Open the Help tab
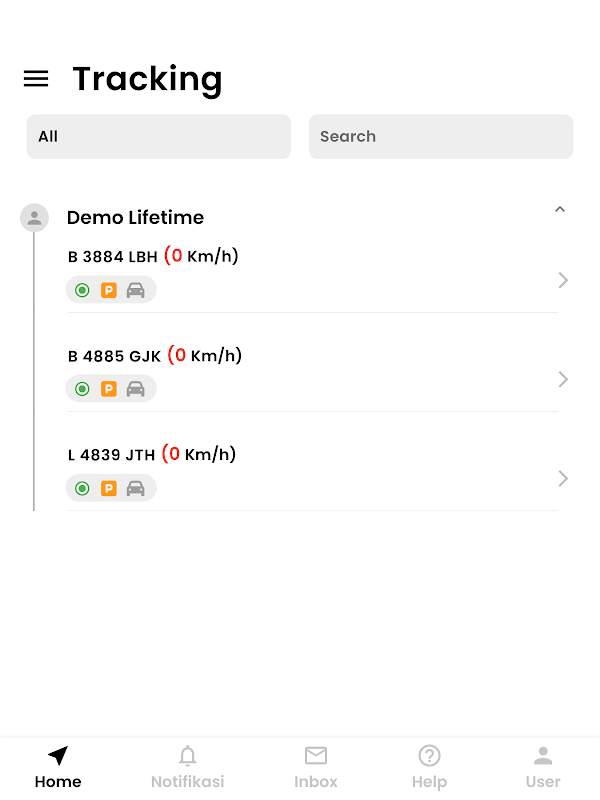This screenshot has width=600, height=800. pos(429,767)
